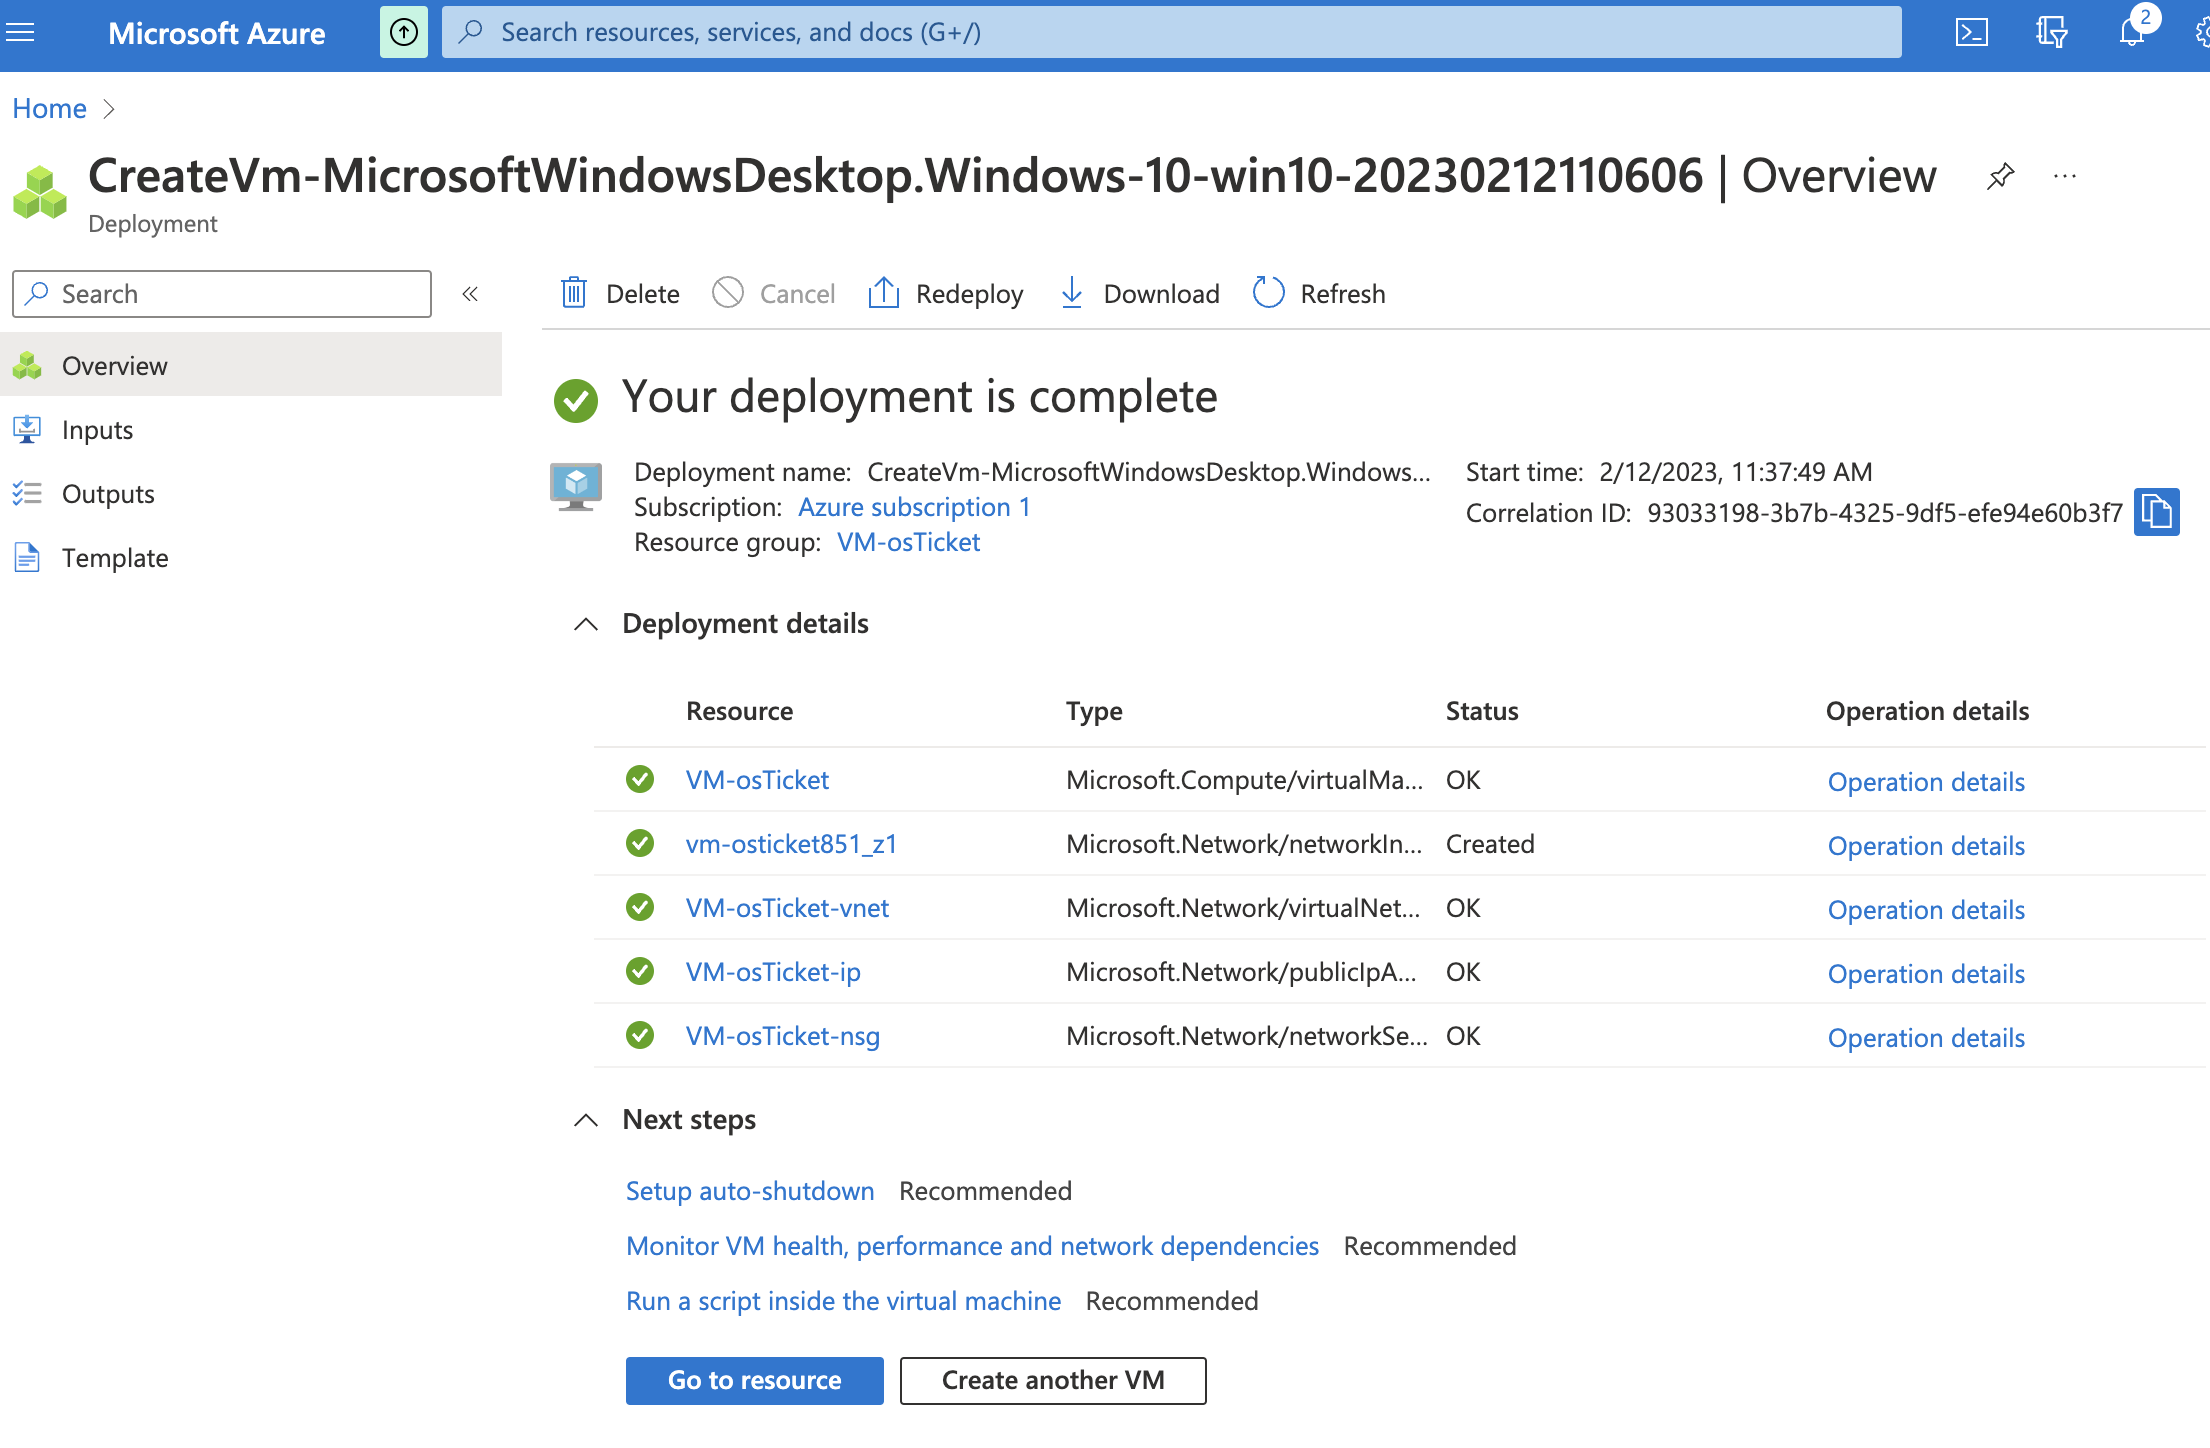Open the Inputs menu item
Image resolution: width=2210 pixels, height=1448 pixels.
click(97, 430)
